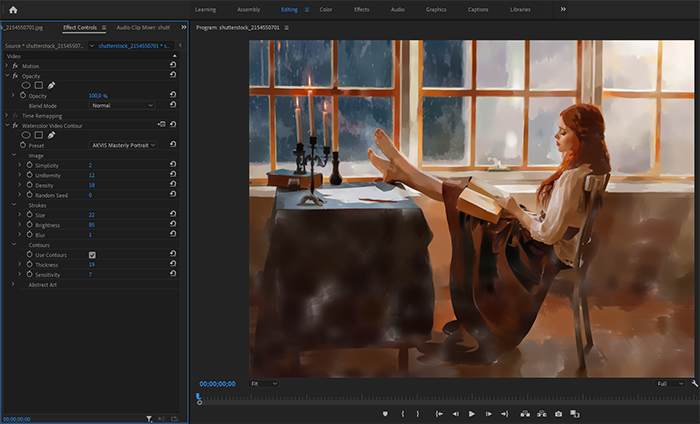Toggle the Opacity effect fx switch
The width and height of the screenshot is (700, 424).
15,76
